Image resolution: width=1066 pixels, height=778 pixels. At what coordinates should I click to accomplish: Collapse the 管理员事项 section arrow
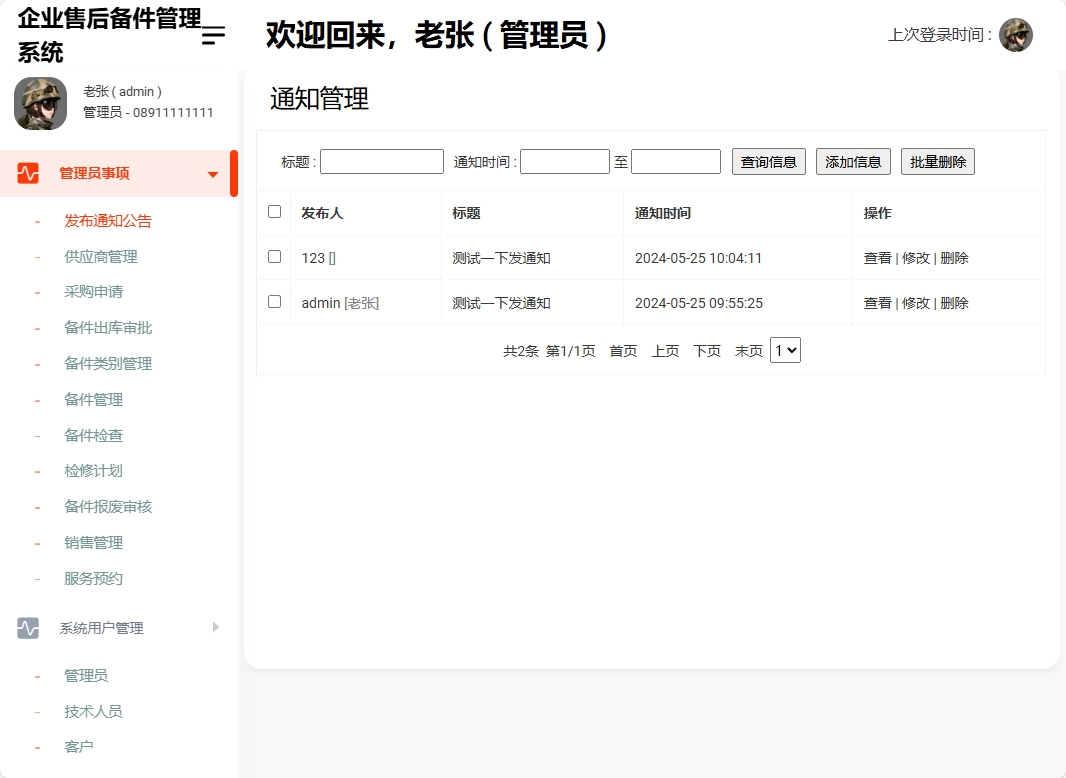(x=213, y=173)
